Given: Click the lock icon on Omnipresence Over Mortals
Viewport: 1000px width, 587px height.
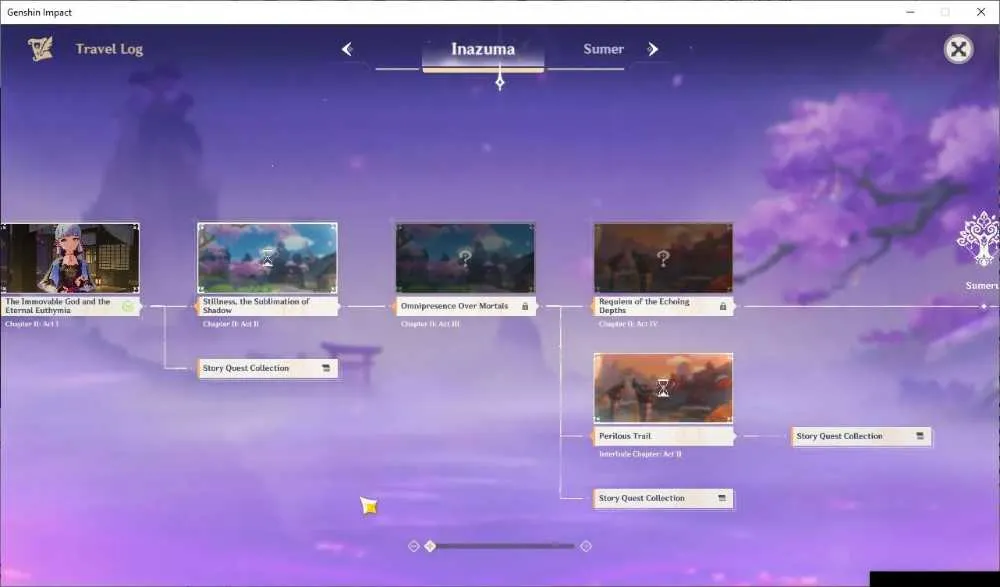Looking at the screenshot, I should pos(525,306).
